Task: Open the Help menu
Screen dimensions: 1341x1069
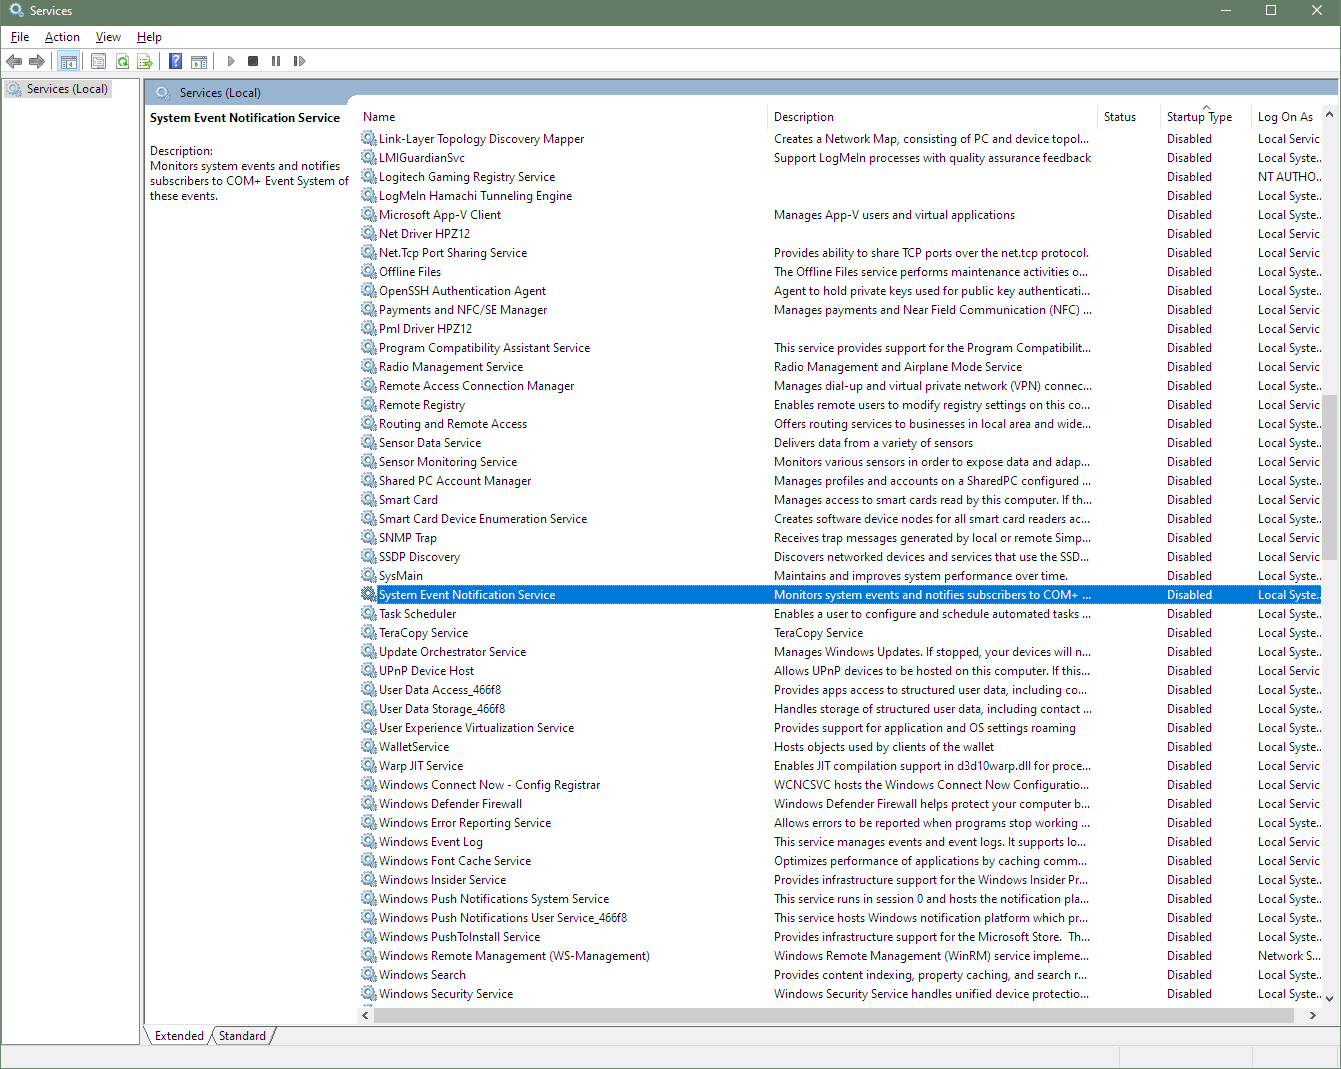Action: 149,37
